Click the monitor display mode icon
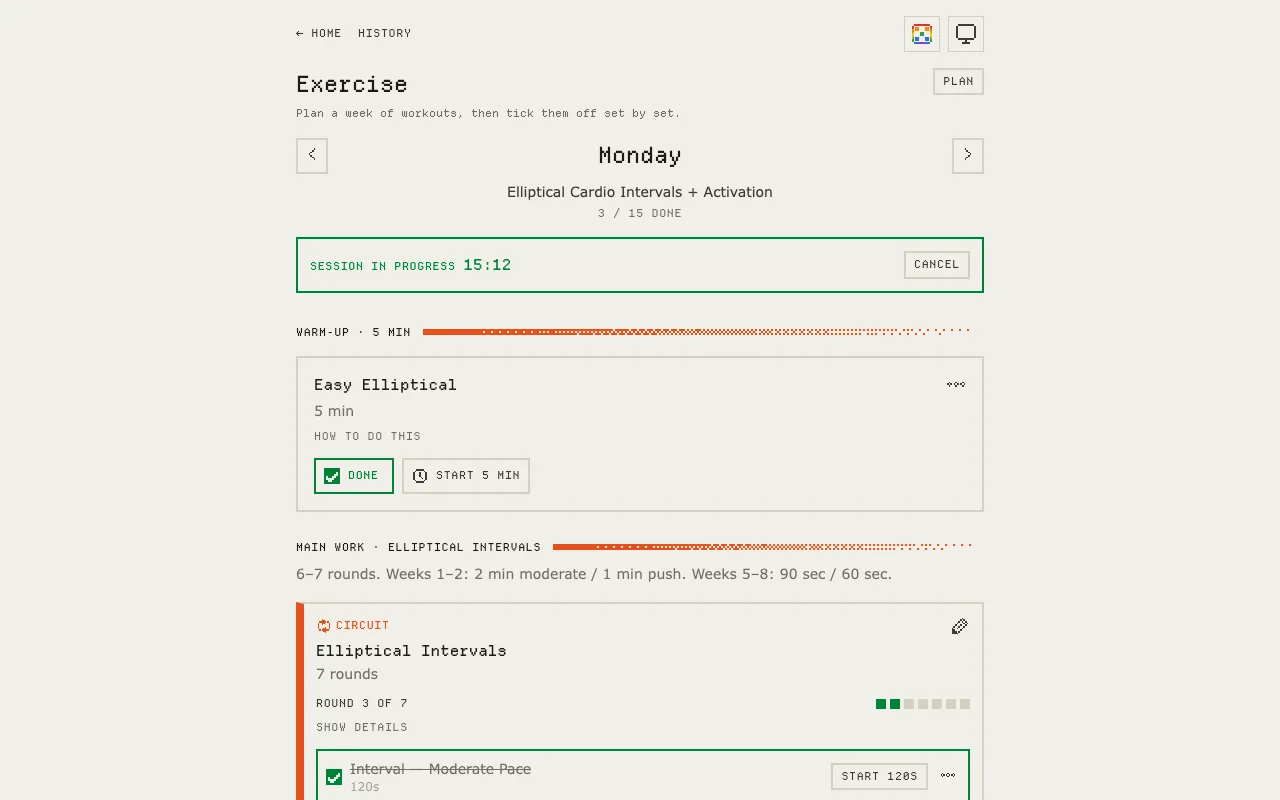 coord(966,34)
